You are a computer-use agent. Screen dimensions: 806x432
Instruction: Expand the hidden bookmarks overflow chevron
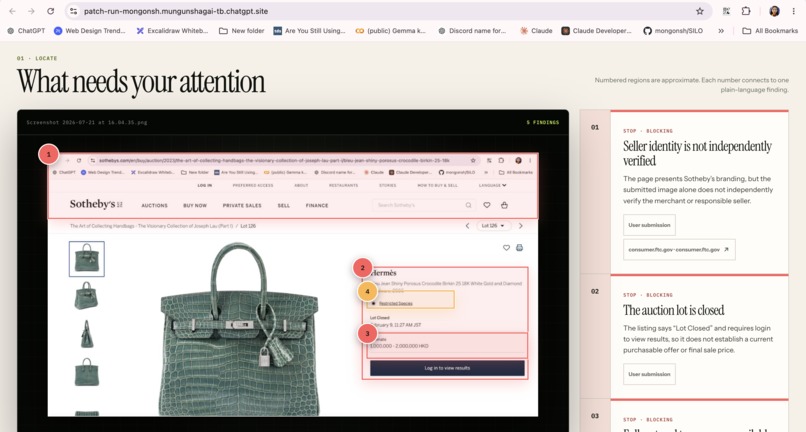pos(721,31)
